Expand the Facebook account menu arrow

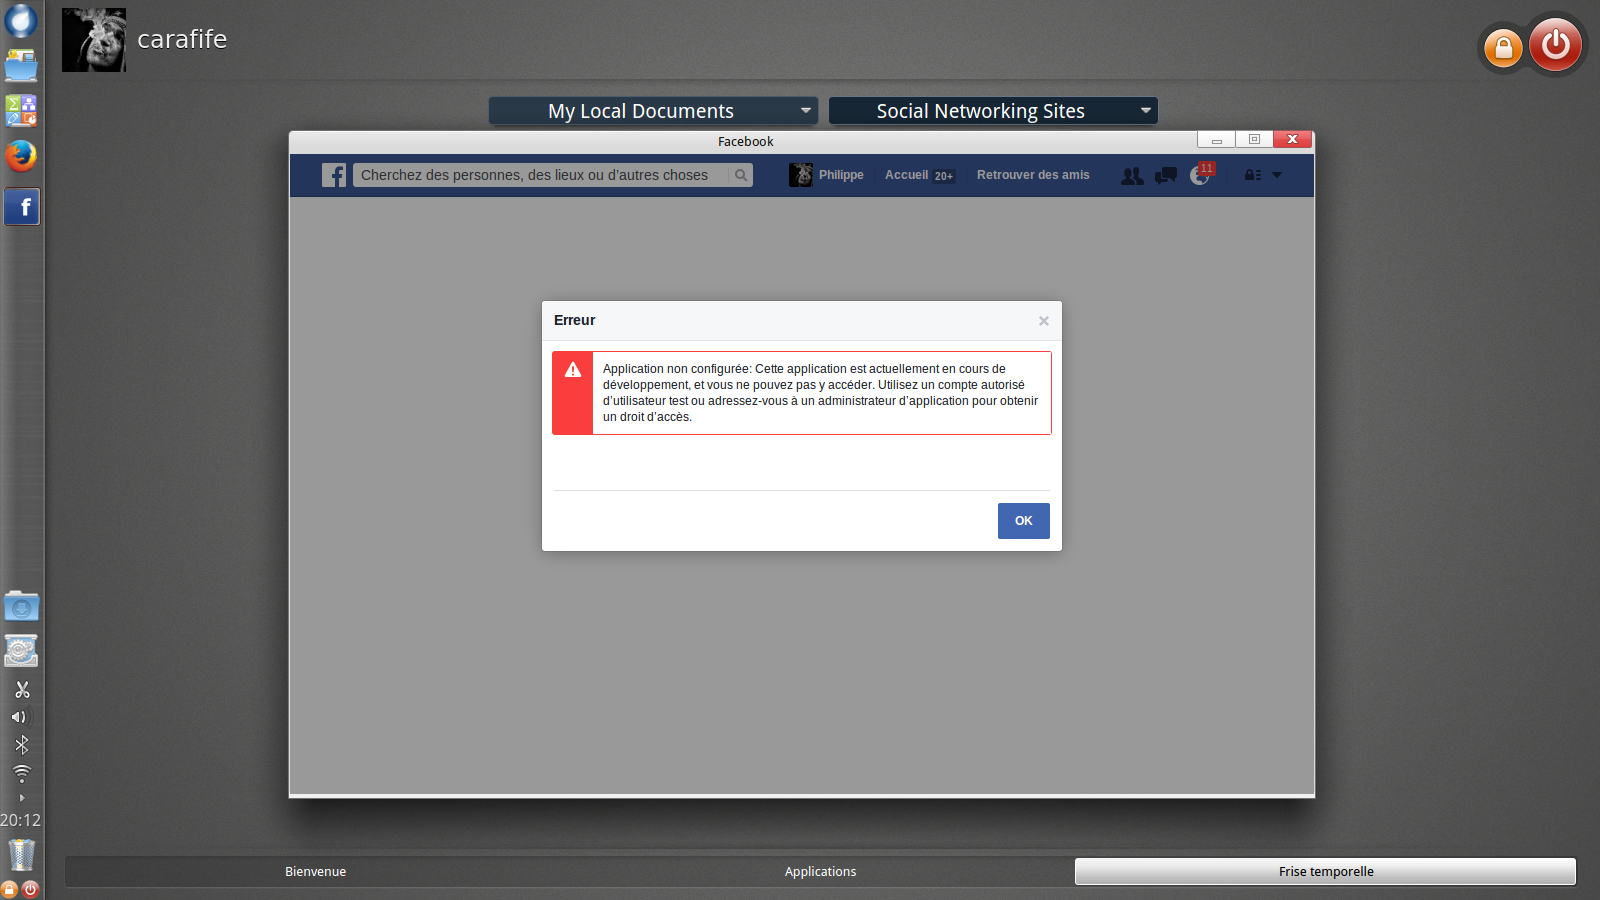pyautogui.click(x=1277, y=175)
